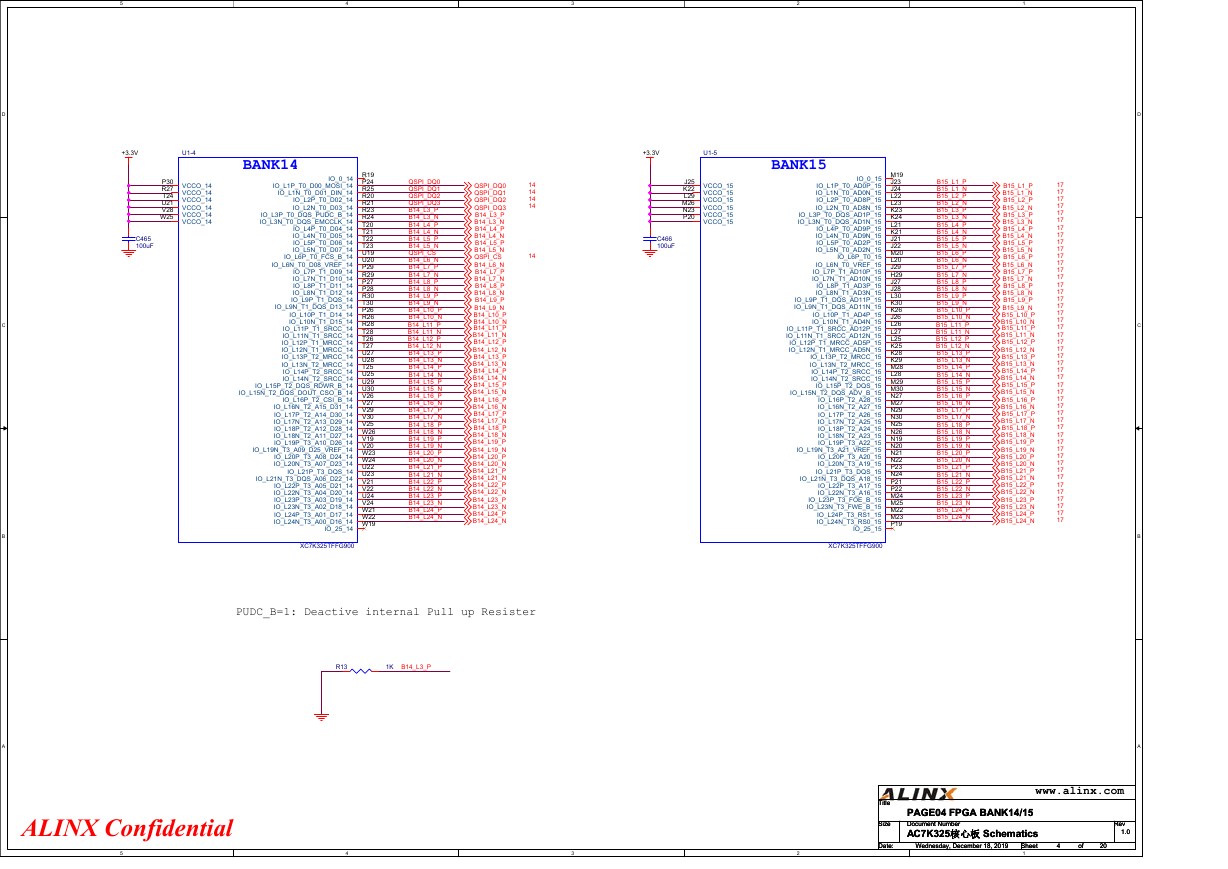This screenshot has height=869, width=1228.
Task: Click pin name IO_L6P_T0_FCS_B_14
Action: [317, 258]
